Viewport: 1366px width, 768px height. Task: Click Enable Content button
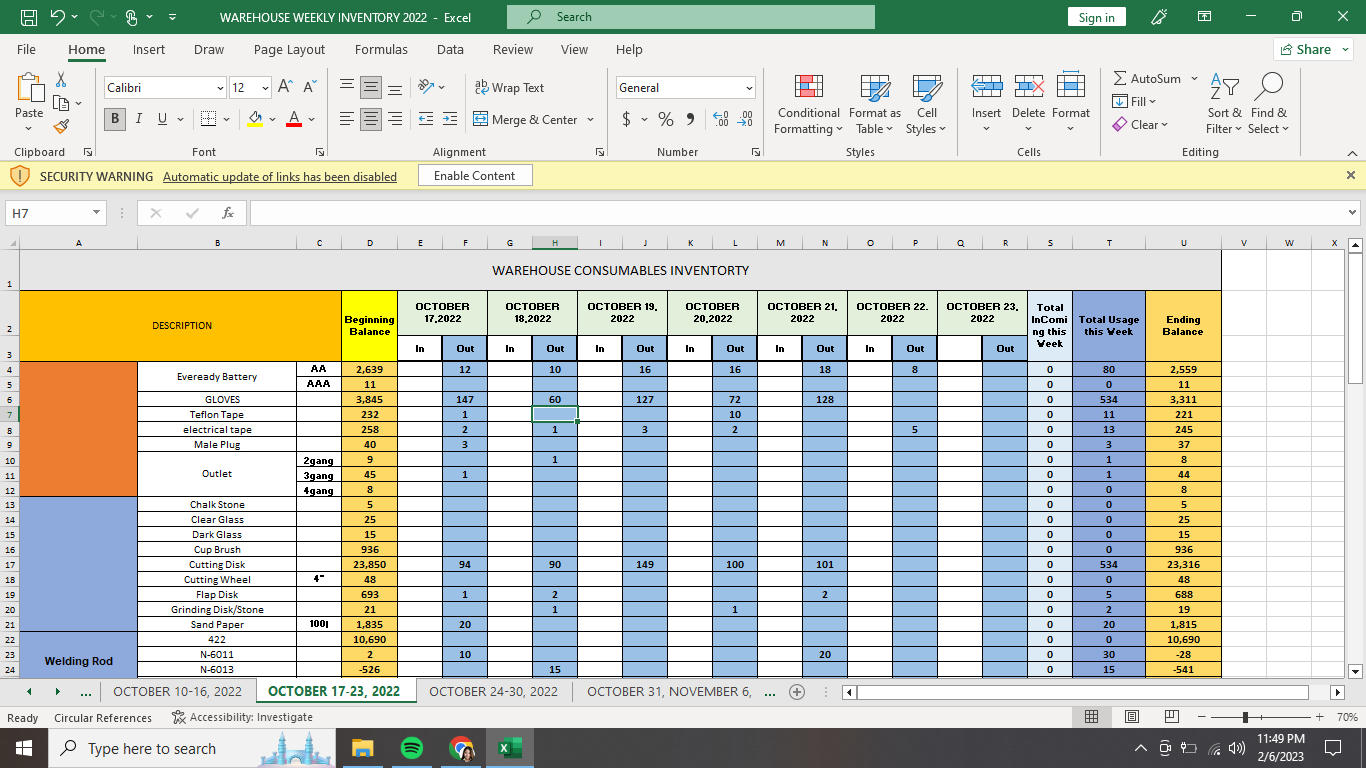point(475,176)
